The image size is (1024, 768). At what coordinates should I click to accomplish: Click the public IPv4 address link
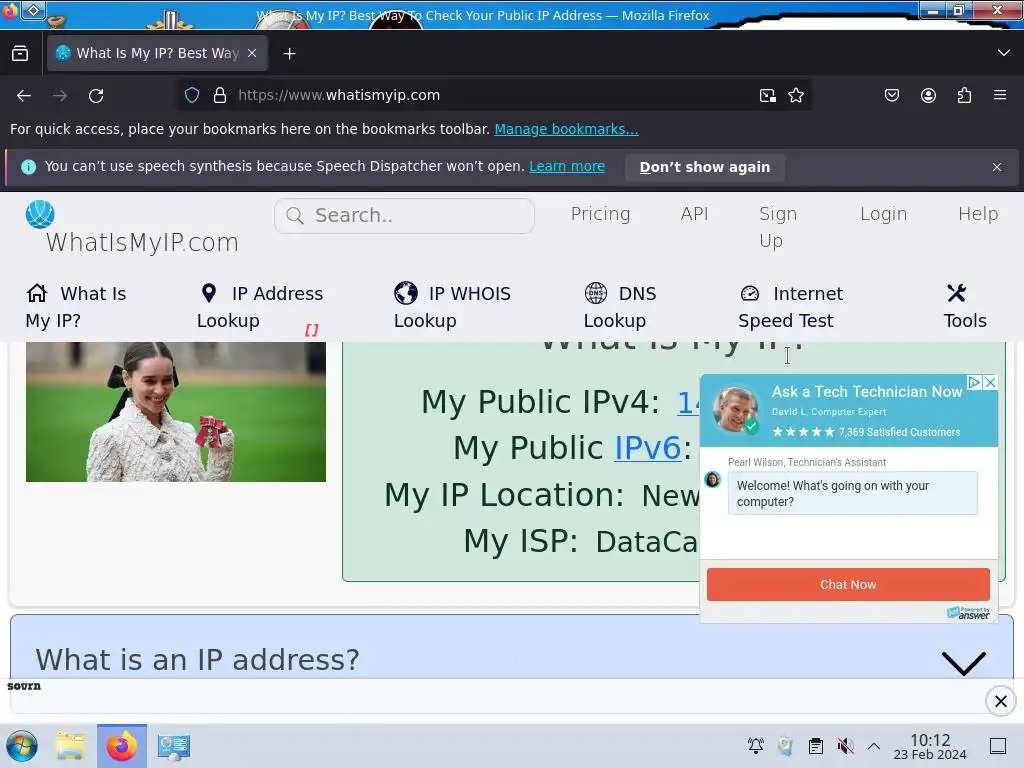688,402
